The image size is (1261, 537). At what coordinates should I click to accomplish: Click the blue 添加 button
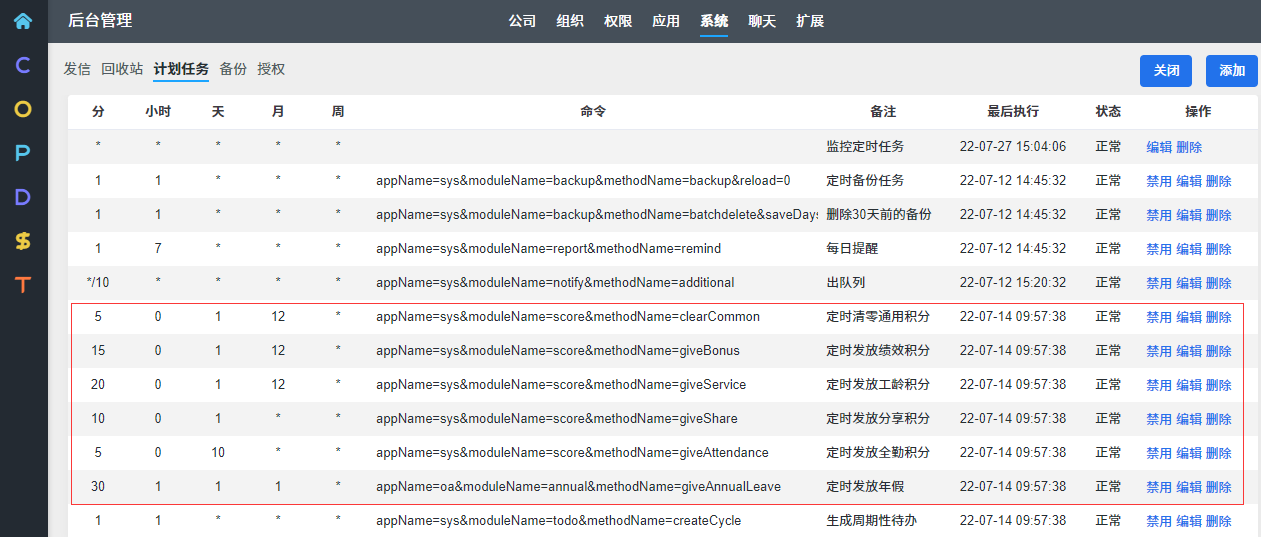1232,71
